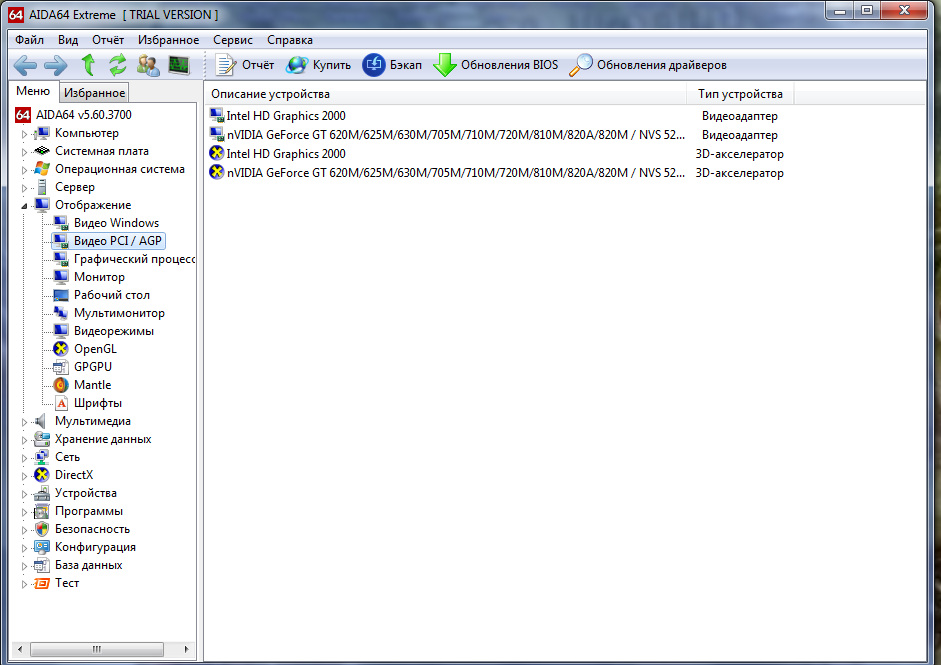Viewport: 941px width, 665px height.
Task: Expand the Мультимедиа tree node
Action: coord(25,422)
